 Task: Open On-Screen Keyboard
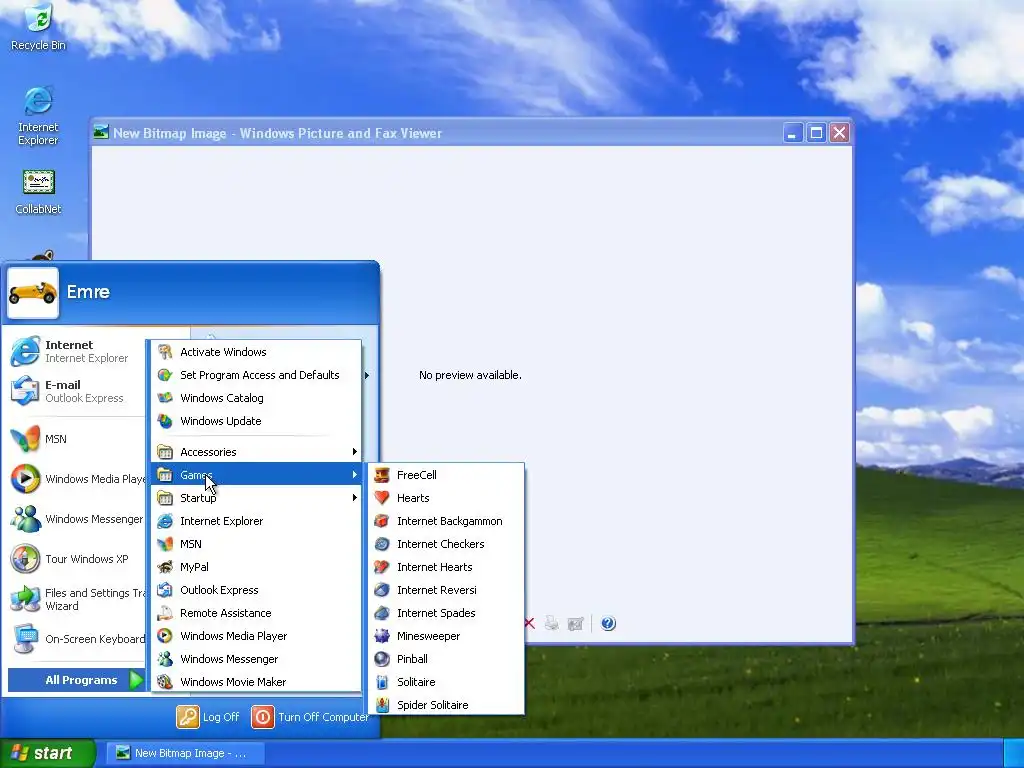tap(76, 639)
